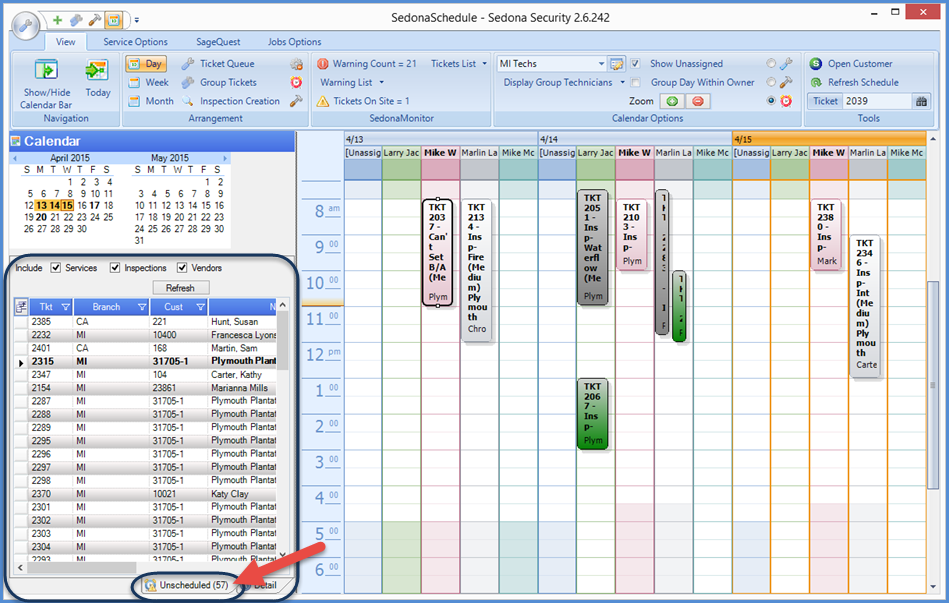Click the schedule vertical scrollbar thumb

click(x=933, y=385)
